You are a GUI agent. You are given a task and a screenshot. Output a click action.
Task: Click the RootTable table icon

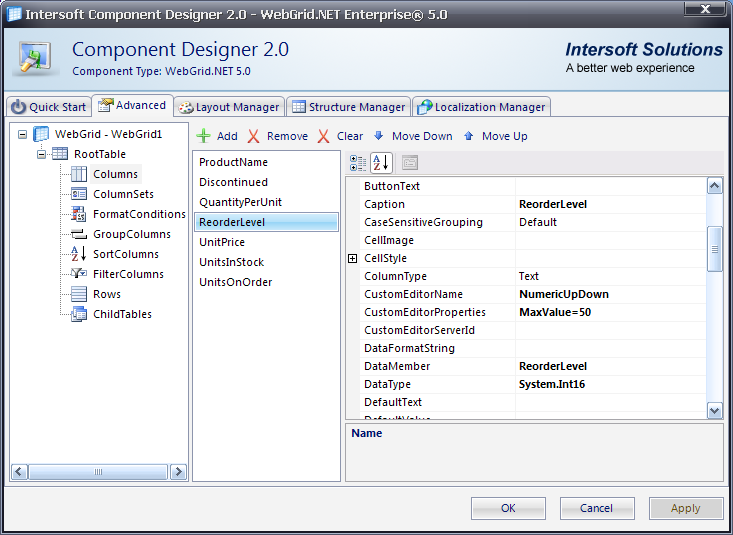60,154
